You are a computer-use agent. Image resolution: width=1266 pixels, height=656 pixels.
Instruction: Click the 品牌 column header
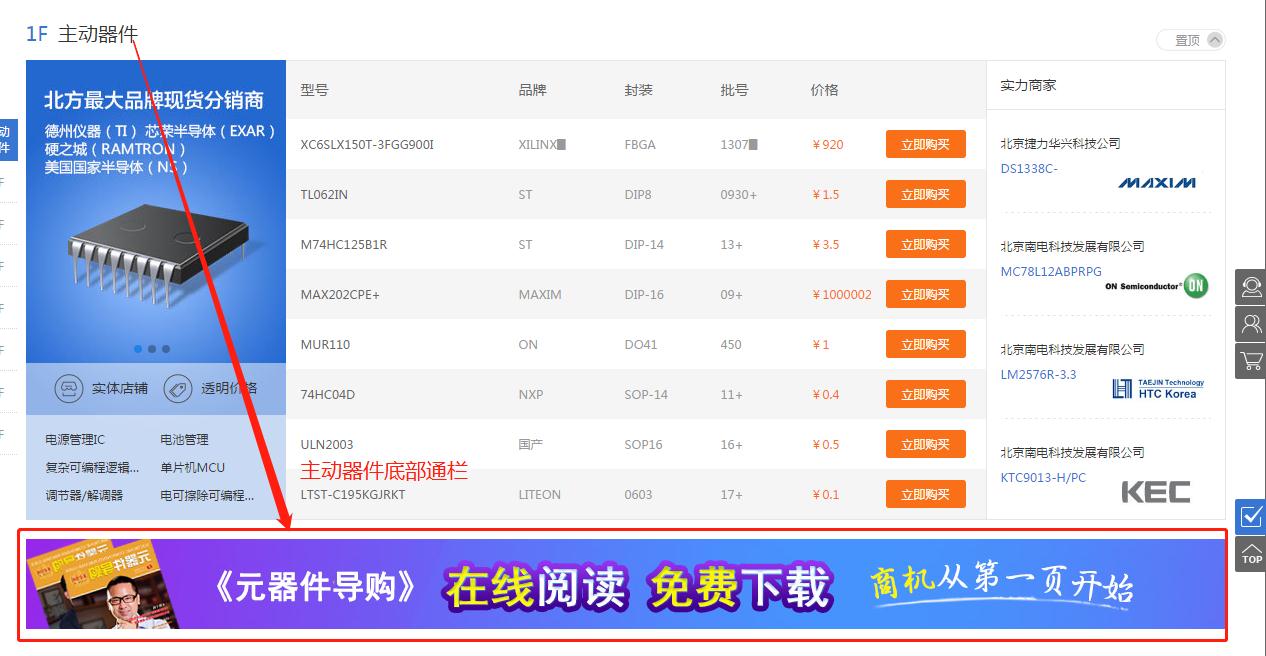[533, 90]
